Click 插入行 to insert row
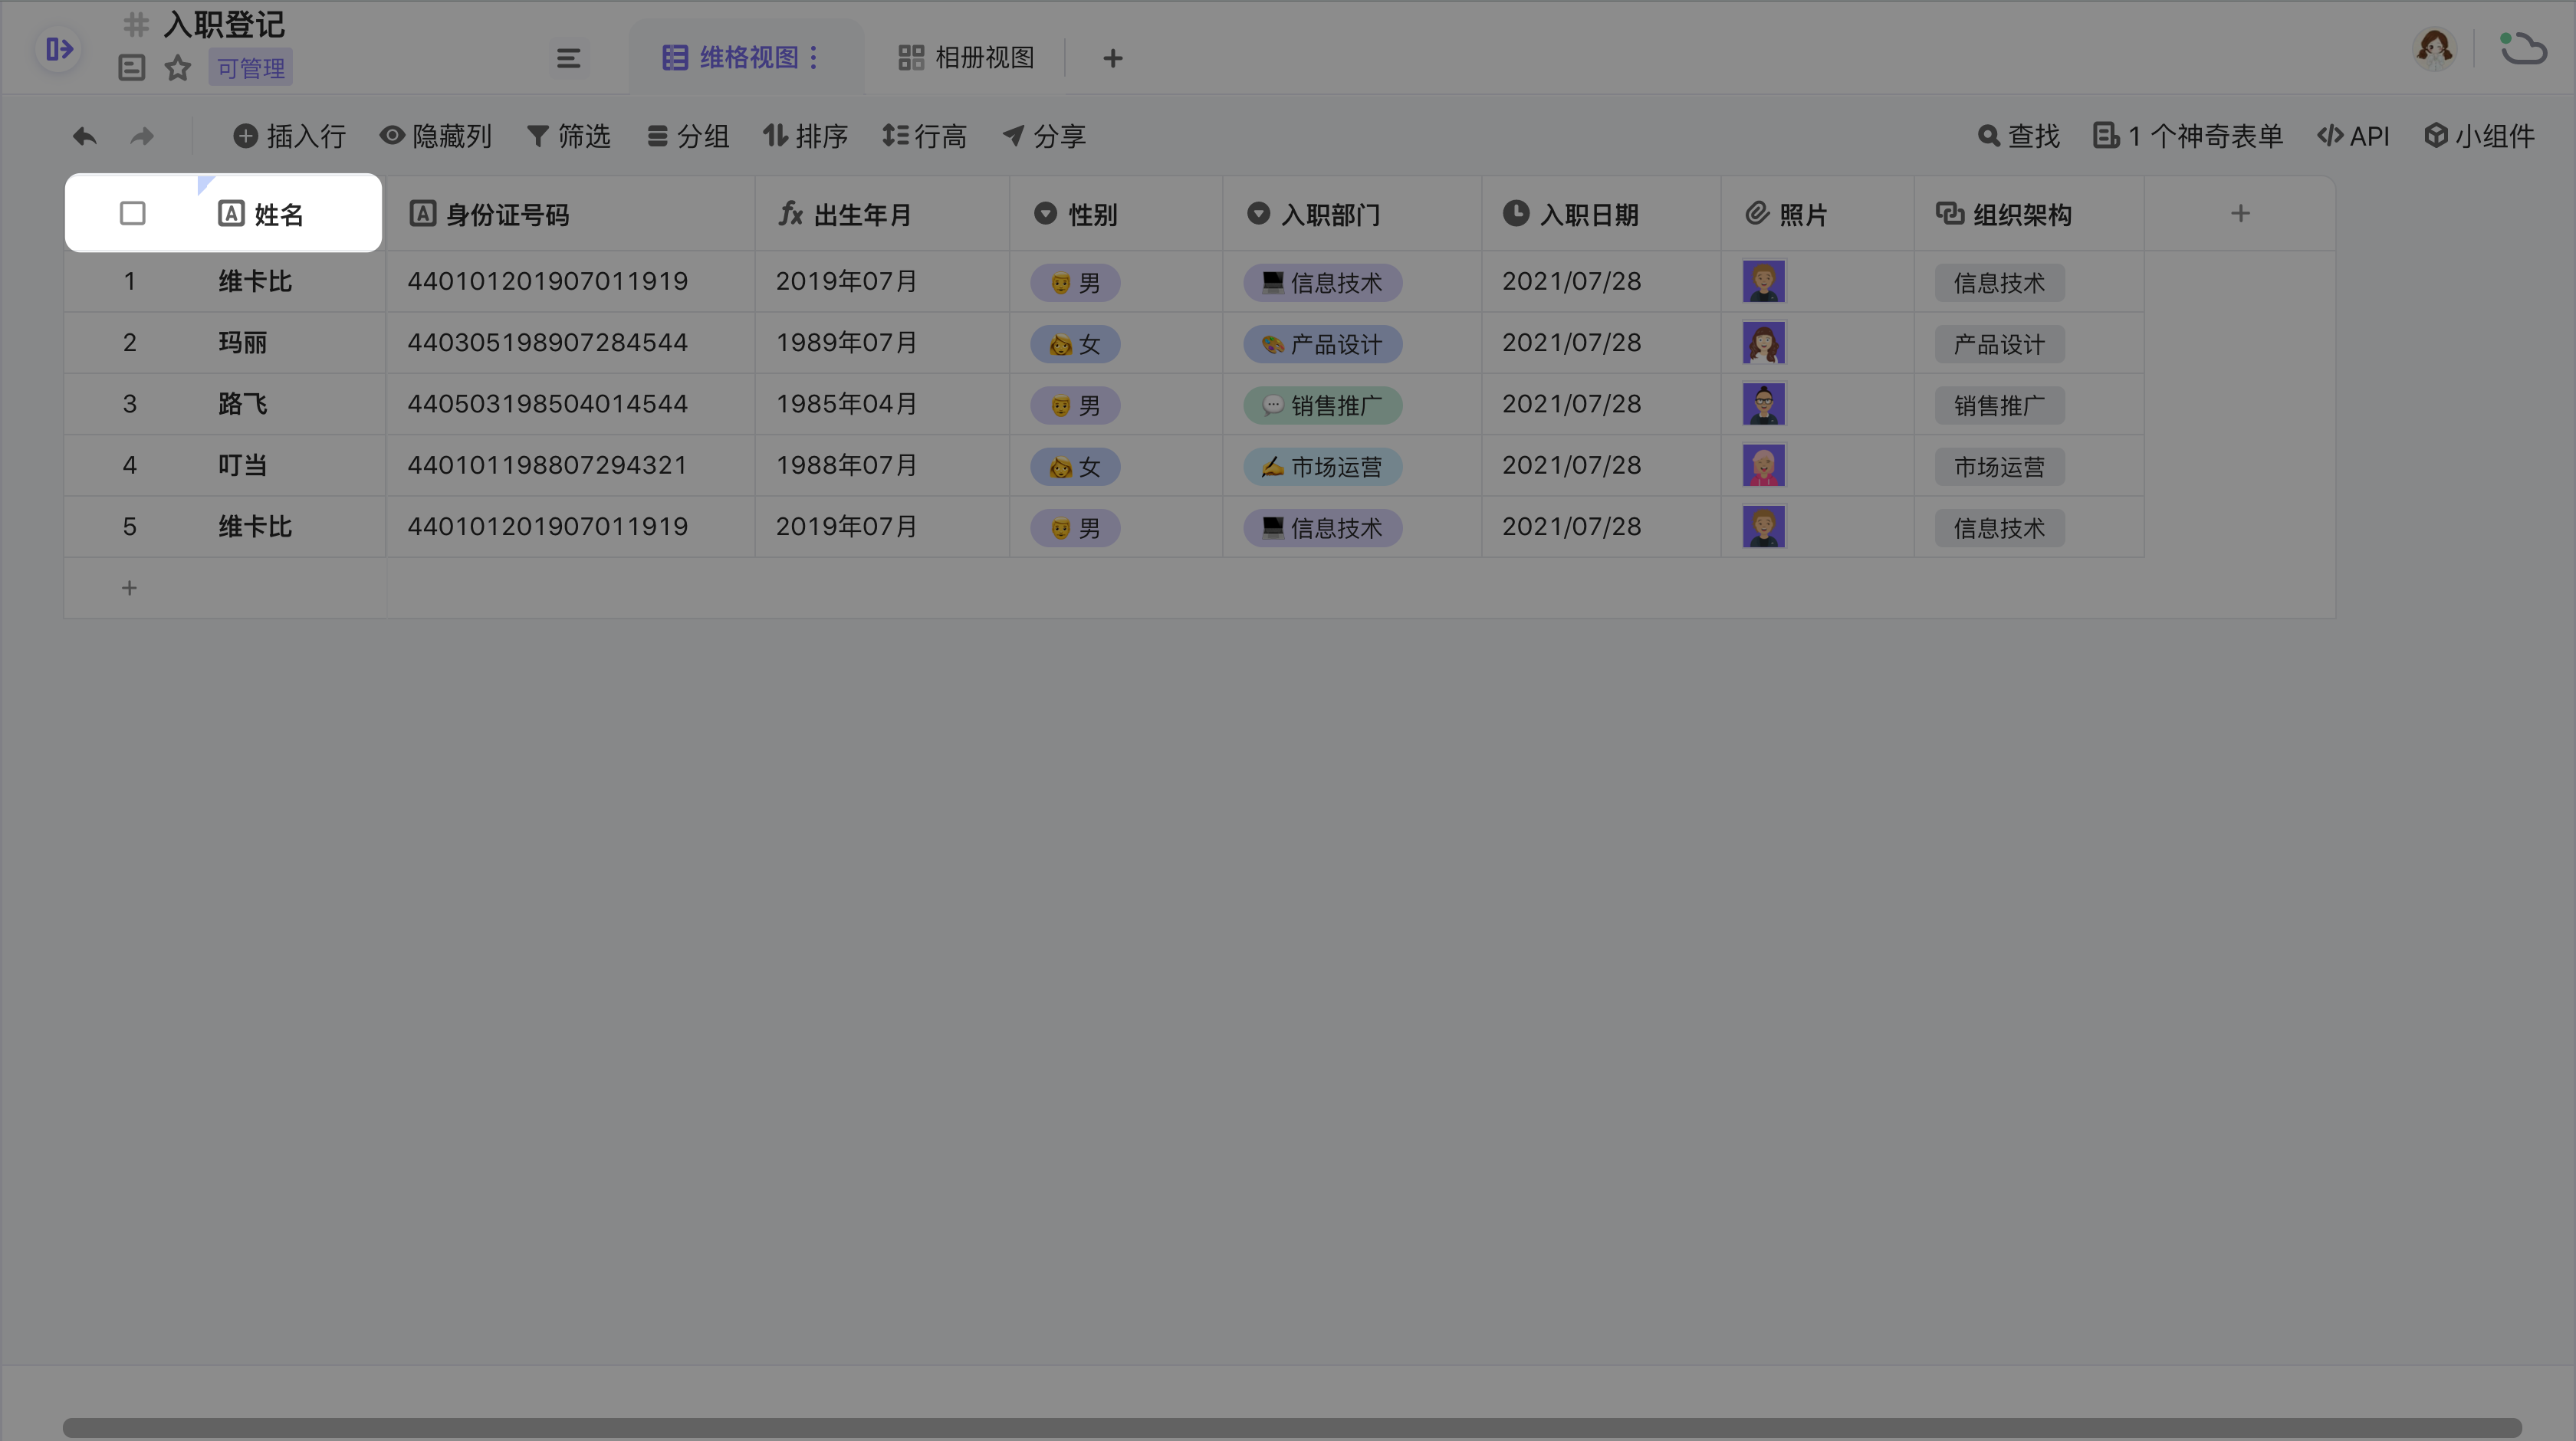2576x1441 pixels. point(289,136)
